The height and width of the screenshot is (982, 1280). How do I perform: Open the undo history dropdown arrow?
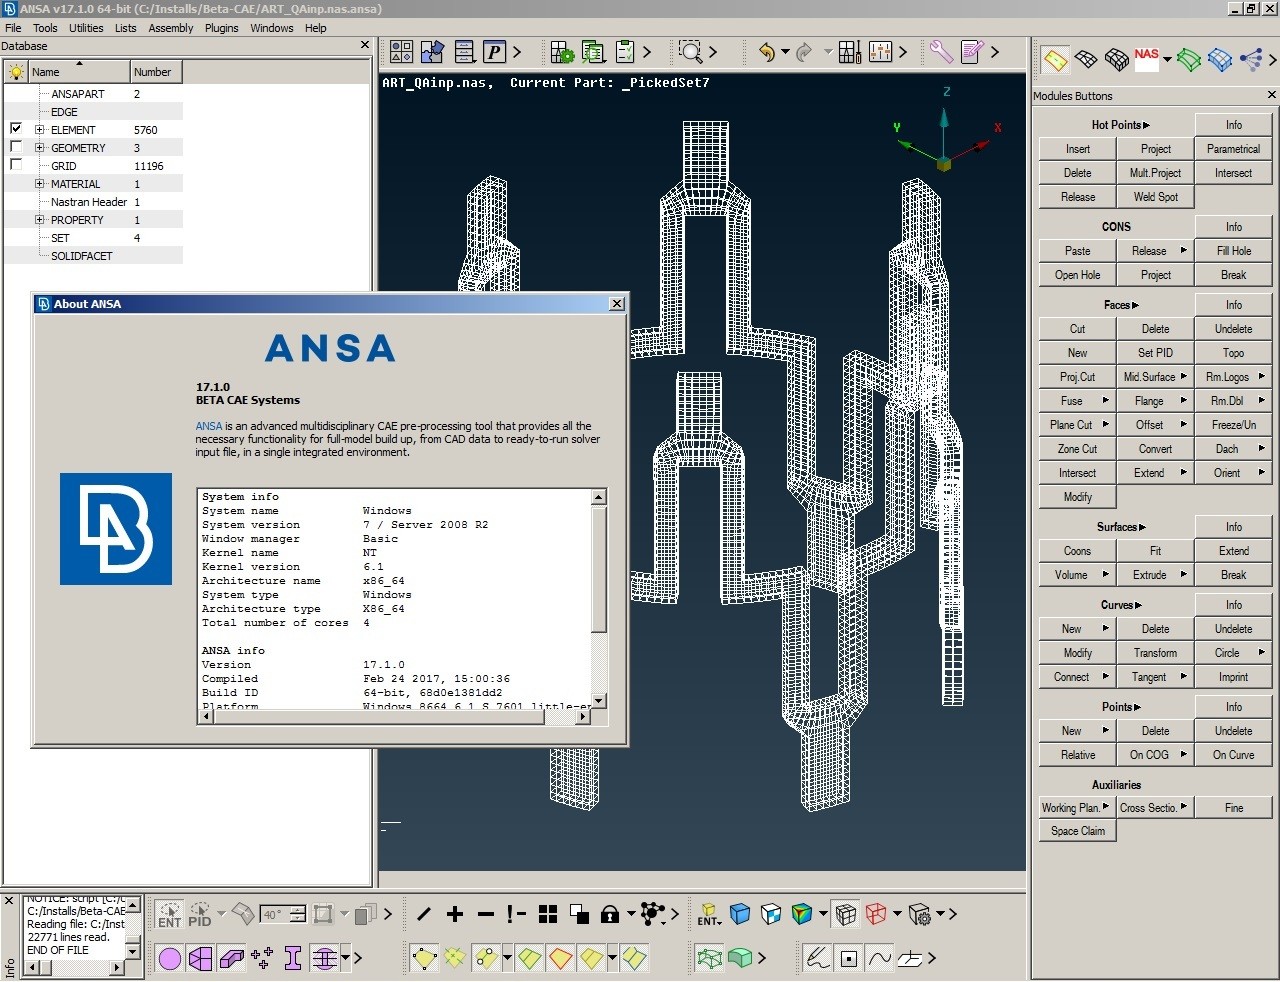785,52
